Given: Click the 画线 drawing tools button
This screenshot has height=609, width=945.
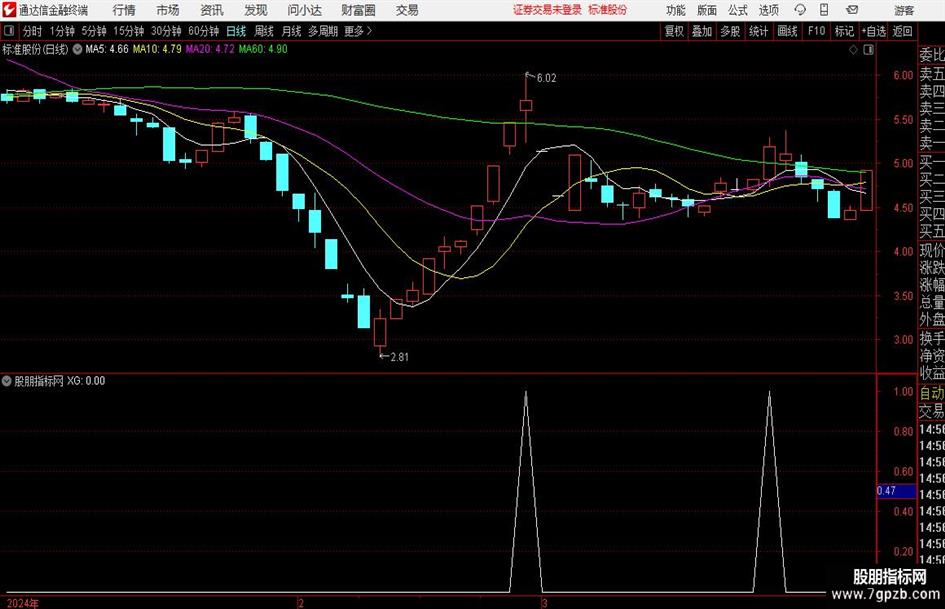Looking at the screenshot, I should (787, 31).
